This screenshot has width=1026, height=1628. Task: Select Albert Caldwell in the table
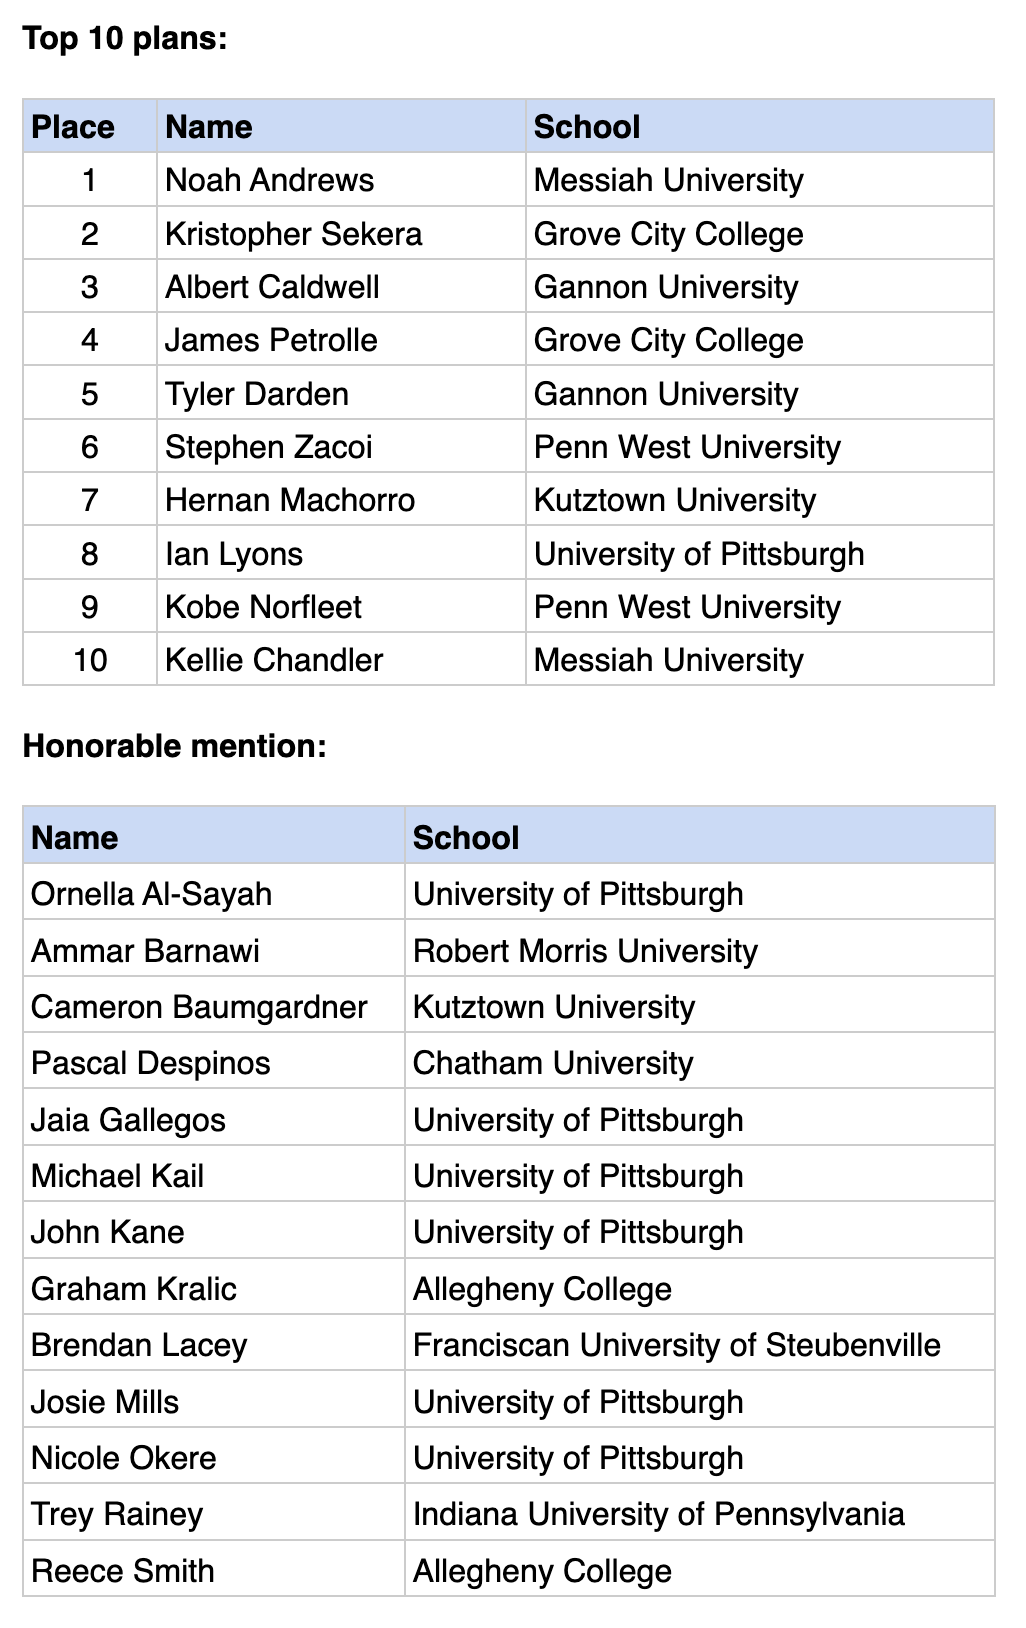272,287
